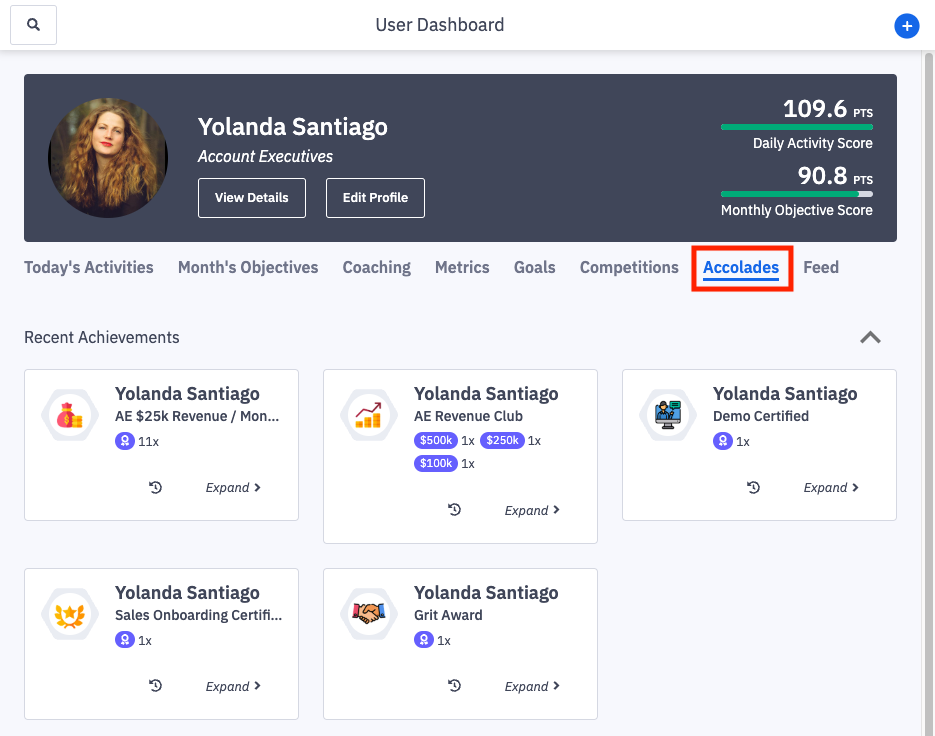935x736 pixels.
Task: Click the money bag achievement badge
Action: click(x=70, y=415)
